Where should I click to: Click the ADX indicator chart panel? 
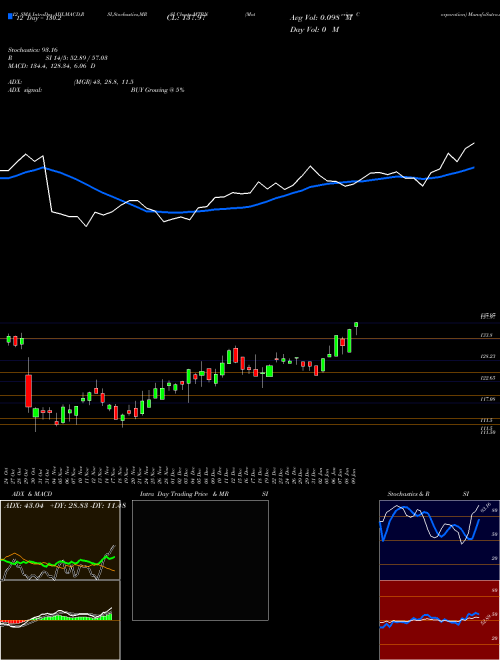coord(60,540)
